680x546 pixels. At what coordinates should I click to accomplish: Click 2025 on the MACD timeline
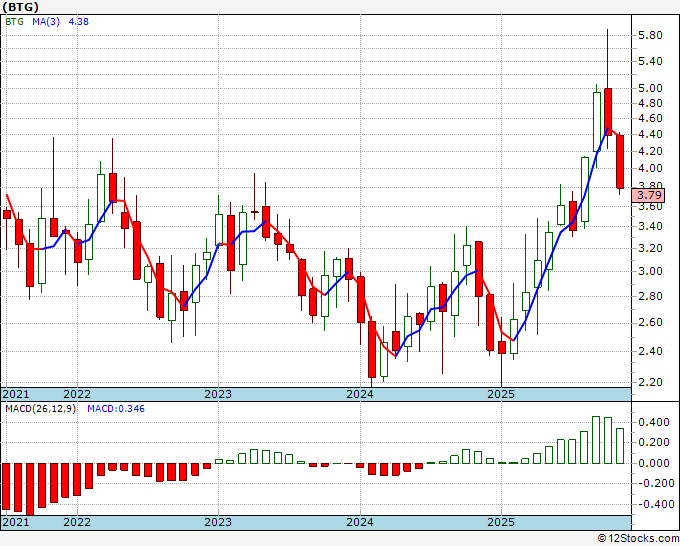click(x=501, y=522)
